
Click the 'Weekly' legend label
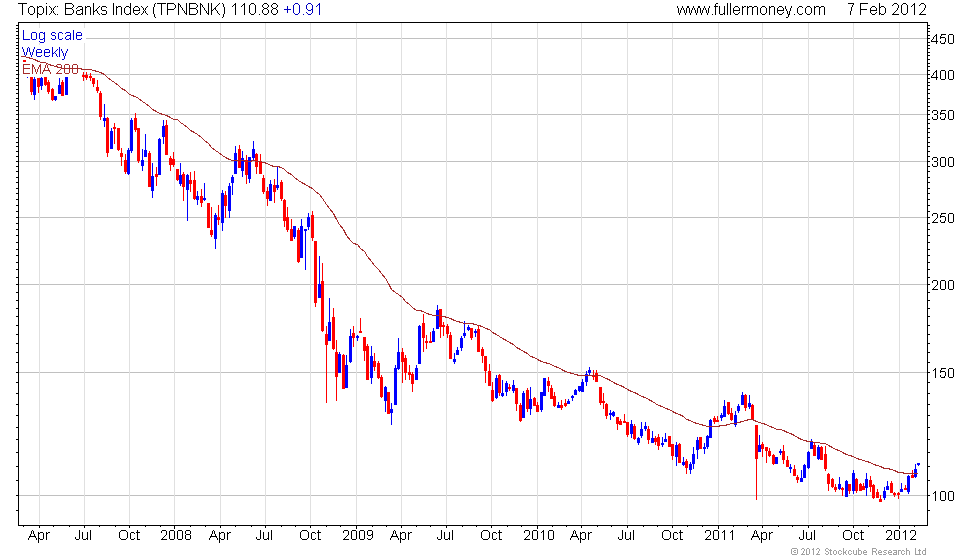(44, 52)
